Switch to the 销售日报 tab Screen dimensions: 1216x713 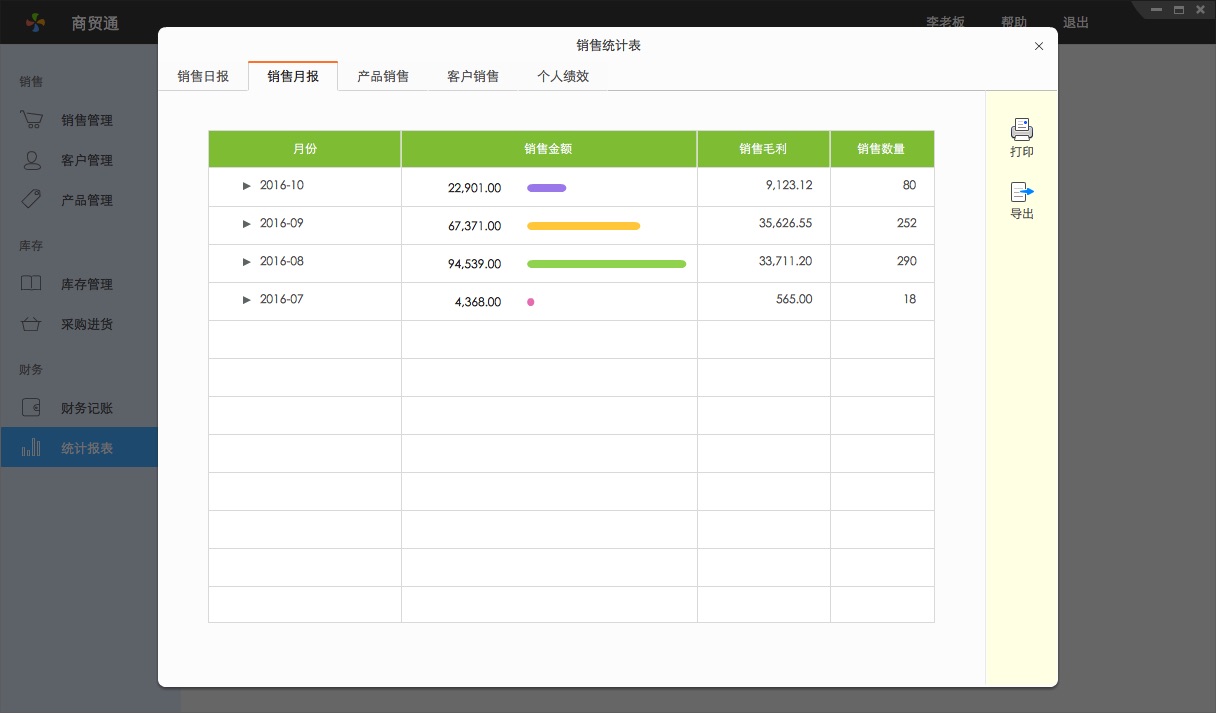203,76
